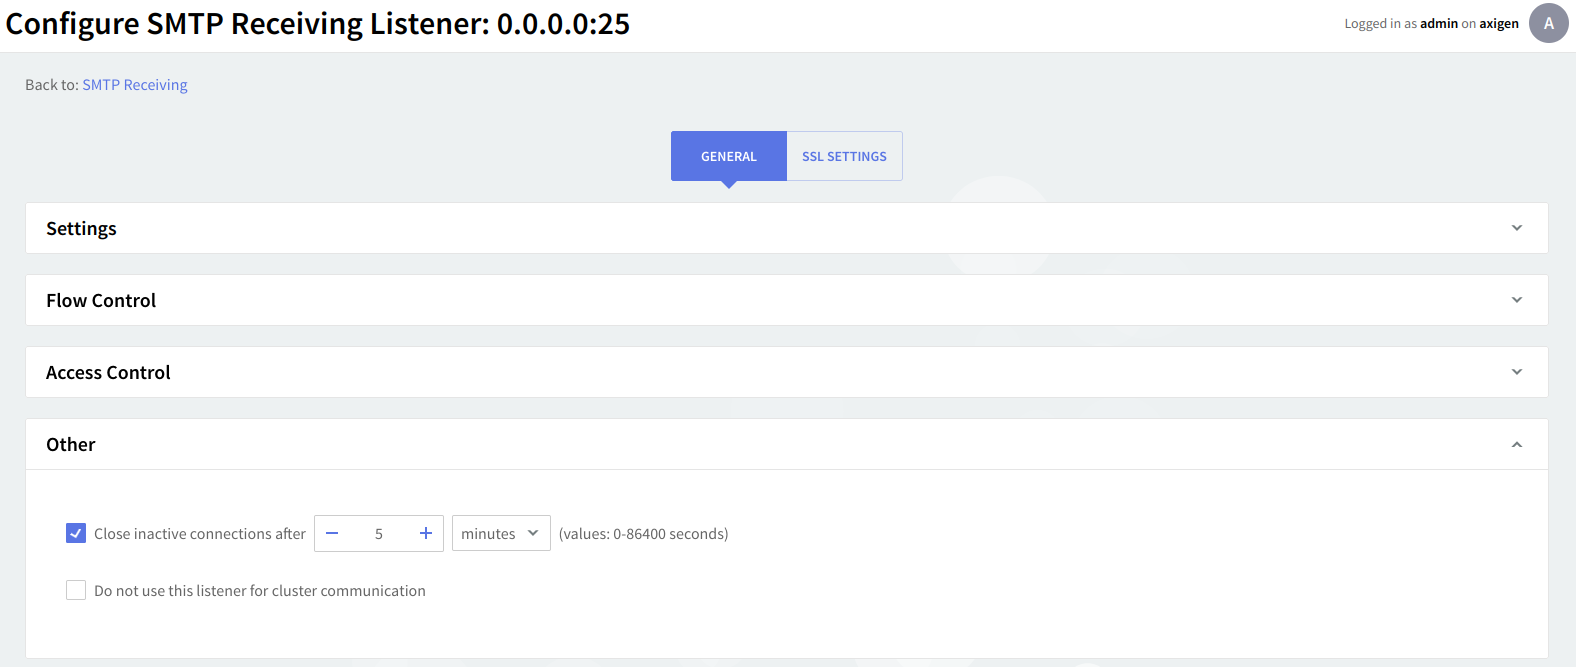Screen dimensions: 1576x667
Task: Go back via the SMTP Receiving link
Action: (135, 85)
